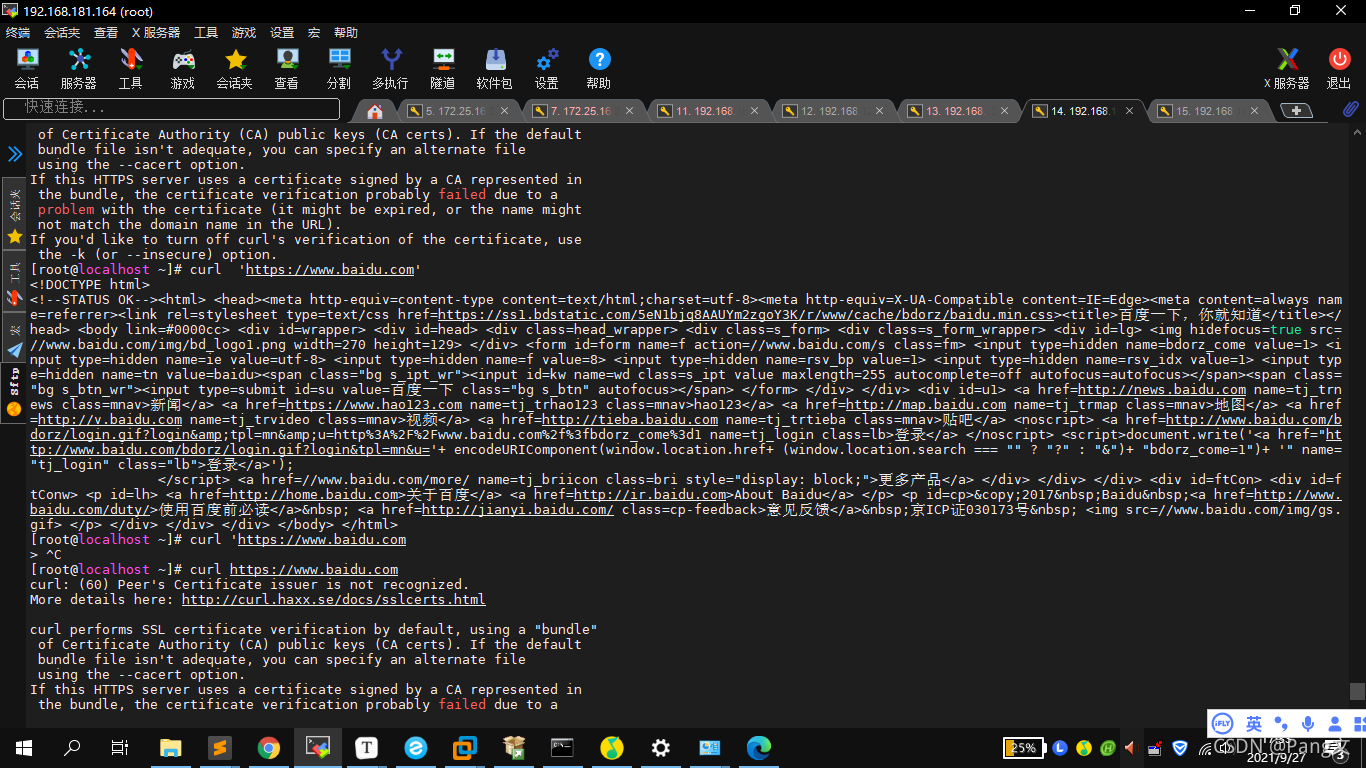Screen dimensions: 1366x768
Task: Toggle iFLY input method 英 mode
Action: click(x=1254, y=723)
